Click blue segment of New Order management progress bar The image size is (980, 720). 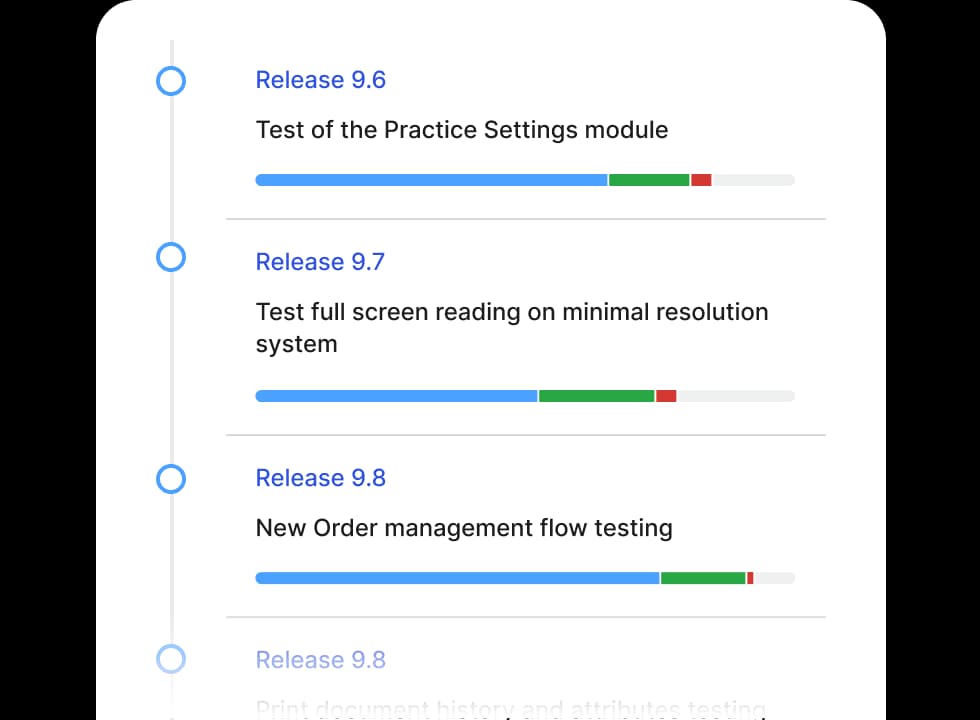pyautogui.click(x=457, y=578)
